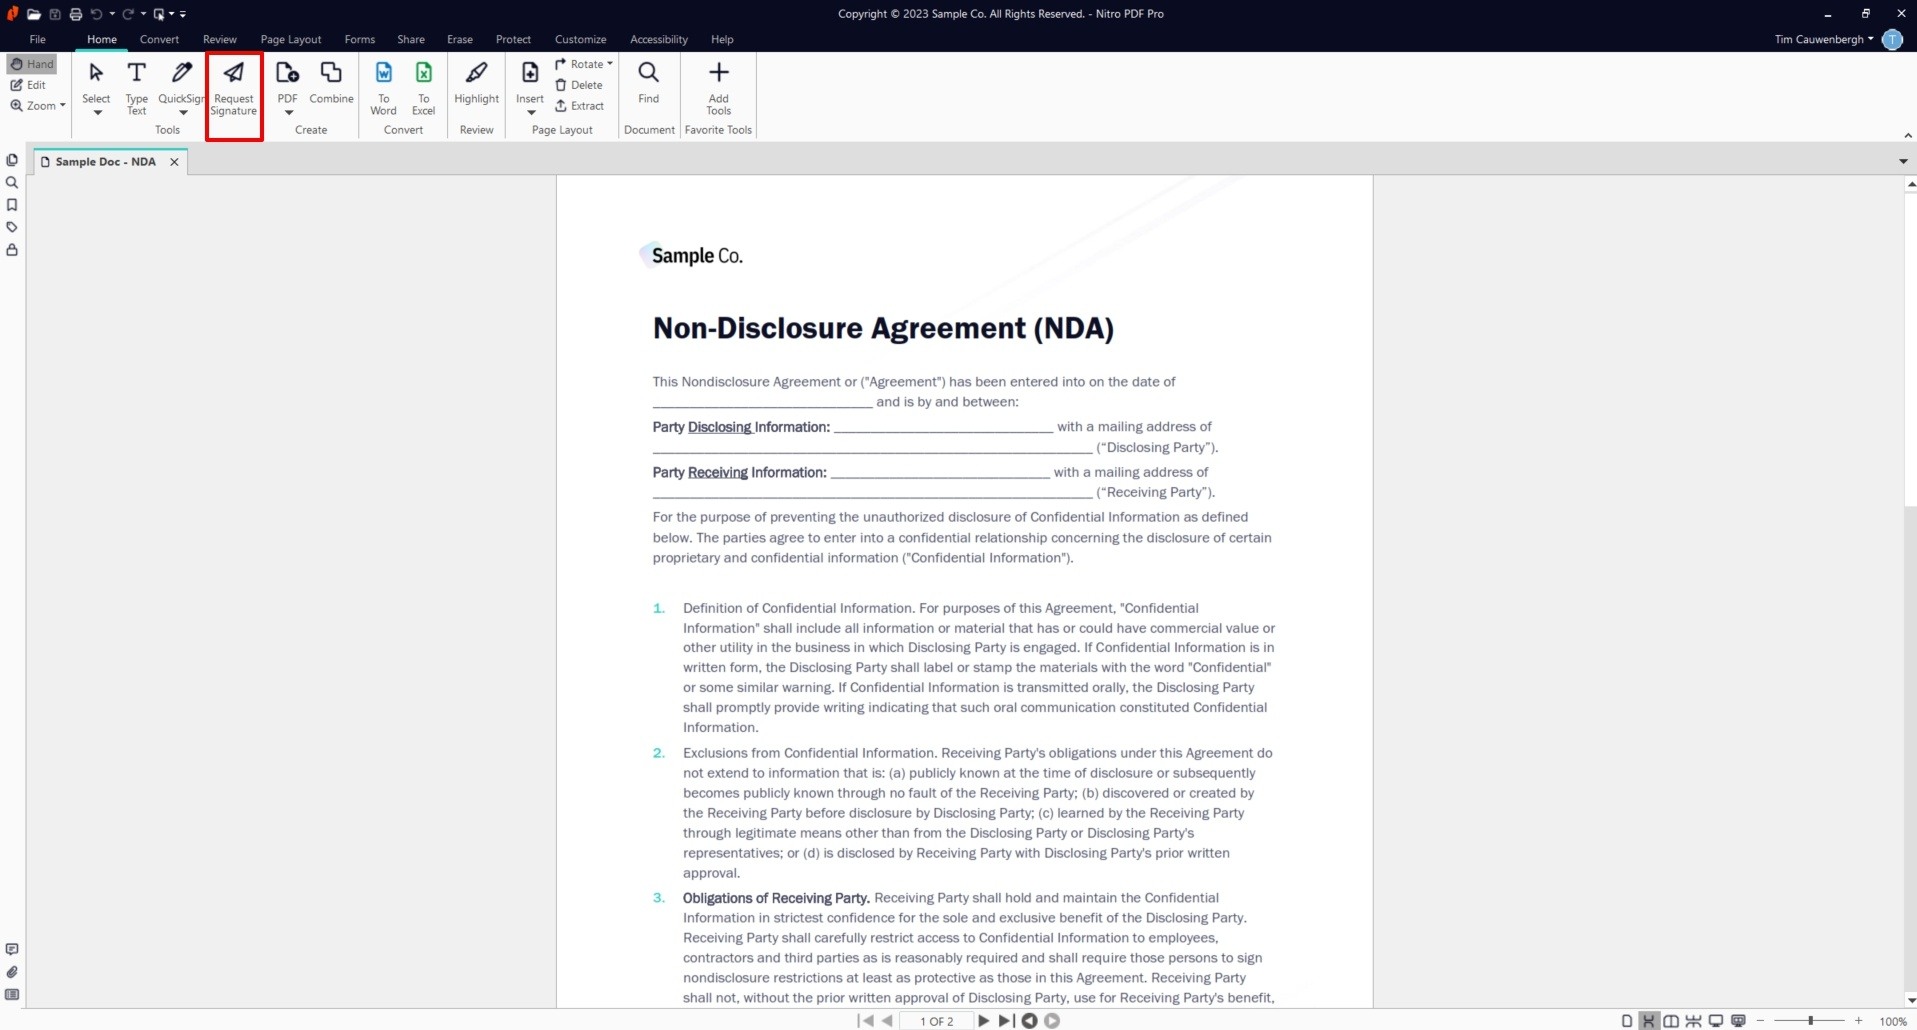The image size is (1917, 1030).
Task: Expand the Select tool dropdown arrow
Action: [x=96, y=113]
